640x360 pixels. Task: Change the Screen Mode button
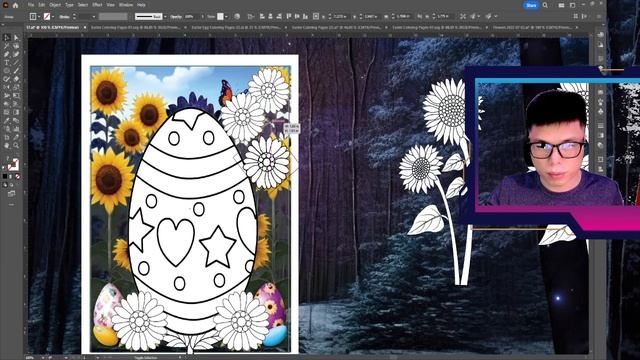click(11, 194)
